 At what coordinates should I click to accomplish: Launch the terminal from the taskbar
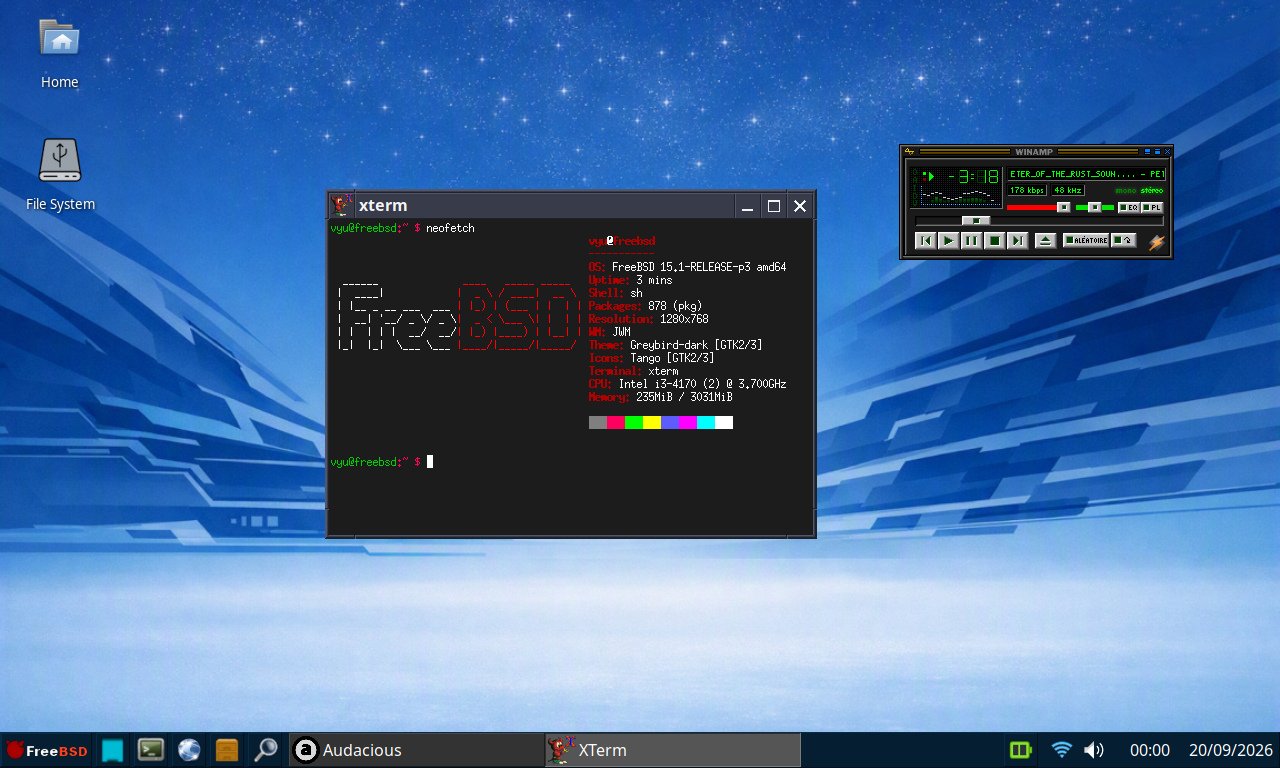pos(151,750)
